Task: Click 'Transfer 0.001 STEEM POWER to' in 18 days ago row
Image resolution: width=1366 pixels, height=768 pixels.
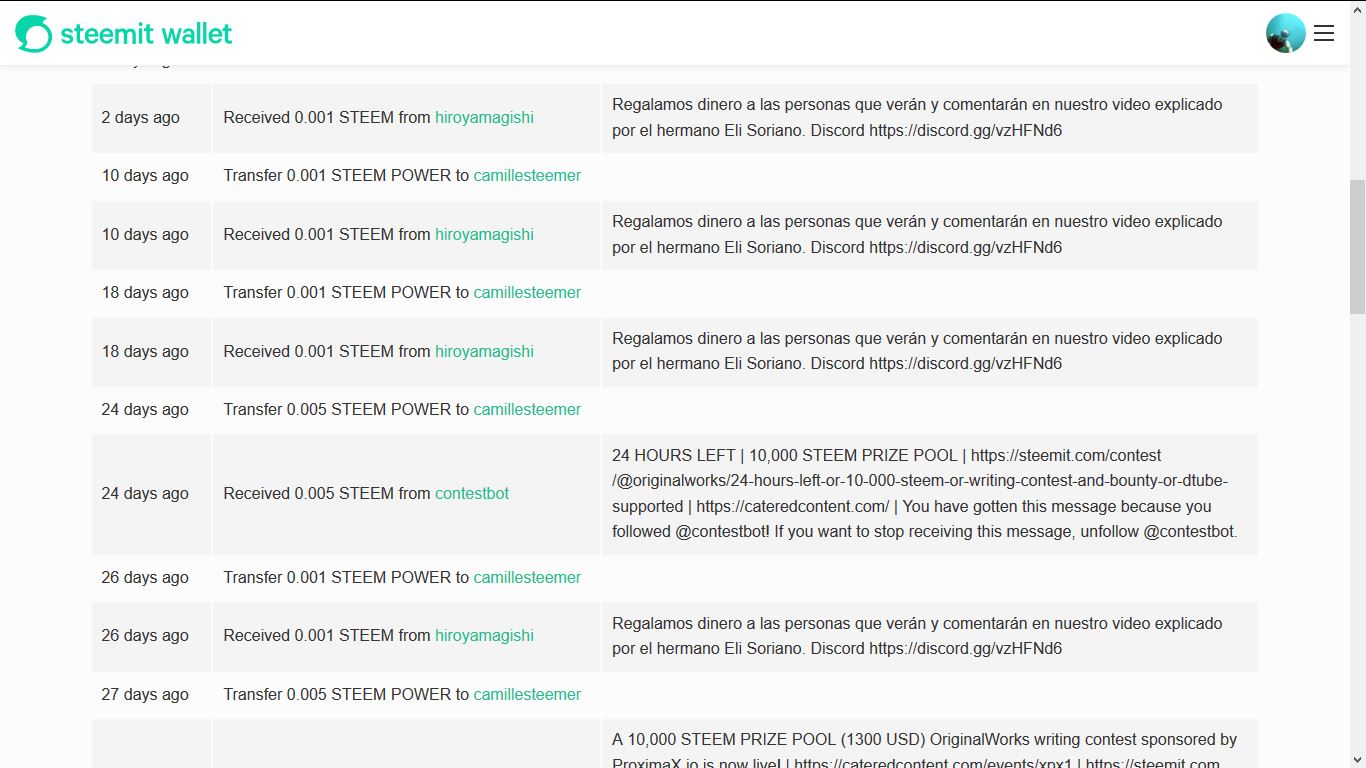Action: click(x=346, y=292)
